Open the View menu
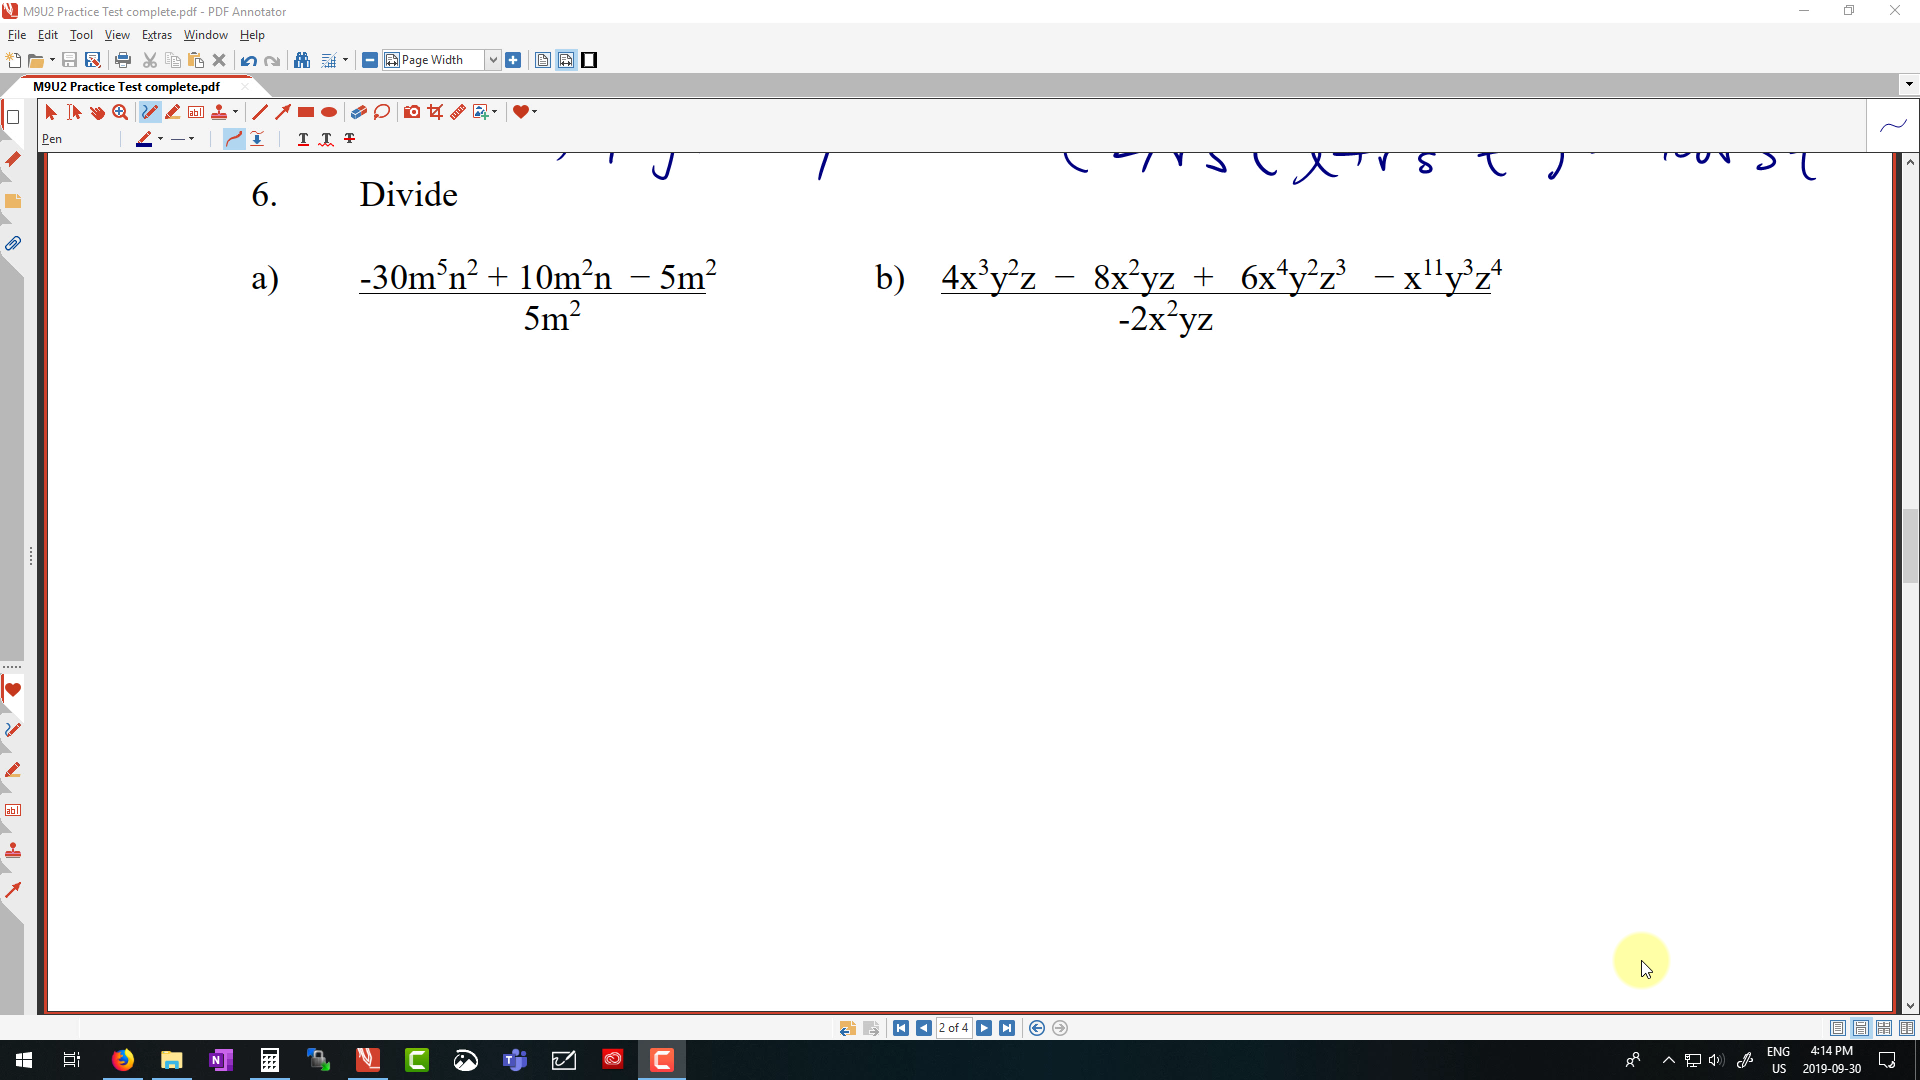Viewport: 1920px width, 1080px height. click(117, 35)
